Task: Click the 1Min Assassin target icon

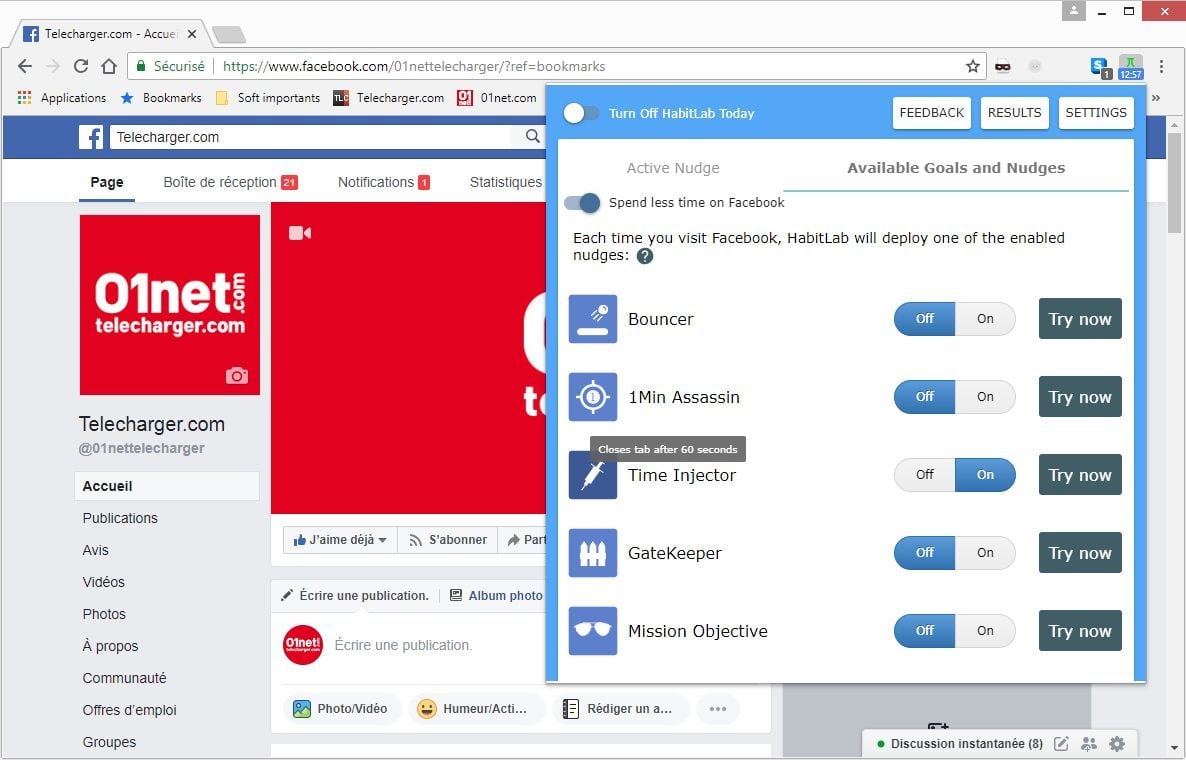Action: [593, 397]
